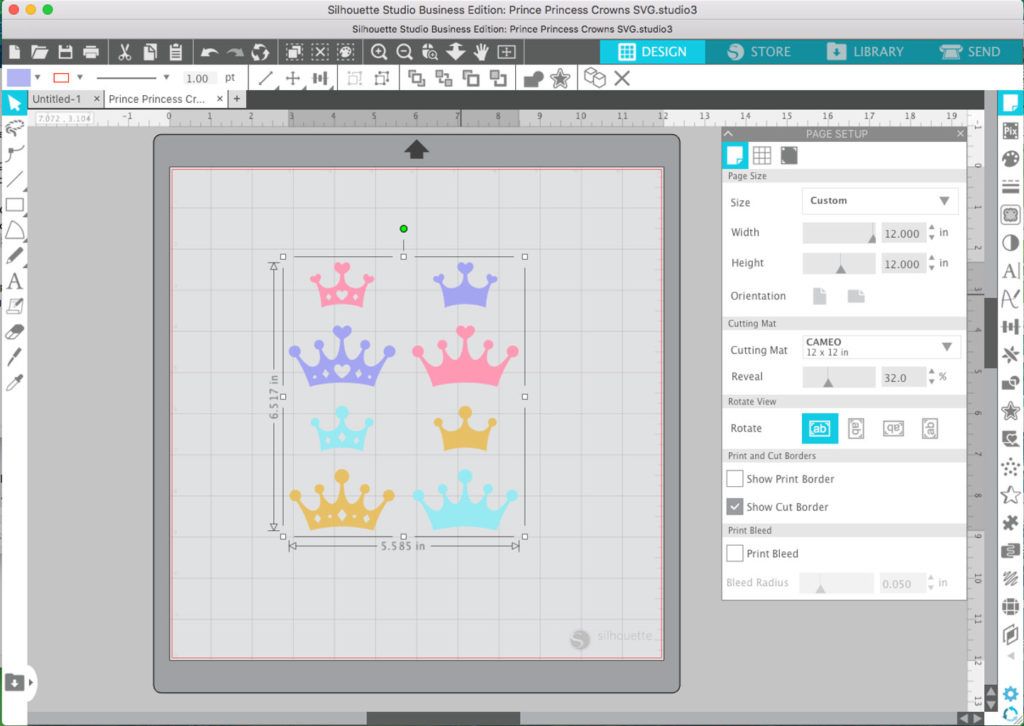Open a file with folder icon
The width and height of the screenshot is (1024, 726).
coord(39,52)
